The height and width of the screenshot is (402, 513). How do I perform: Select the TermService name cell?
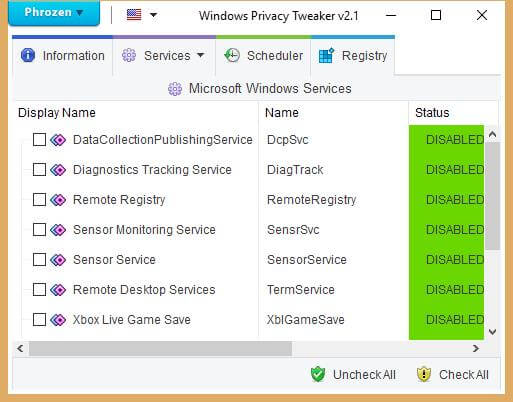(301, 290)
